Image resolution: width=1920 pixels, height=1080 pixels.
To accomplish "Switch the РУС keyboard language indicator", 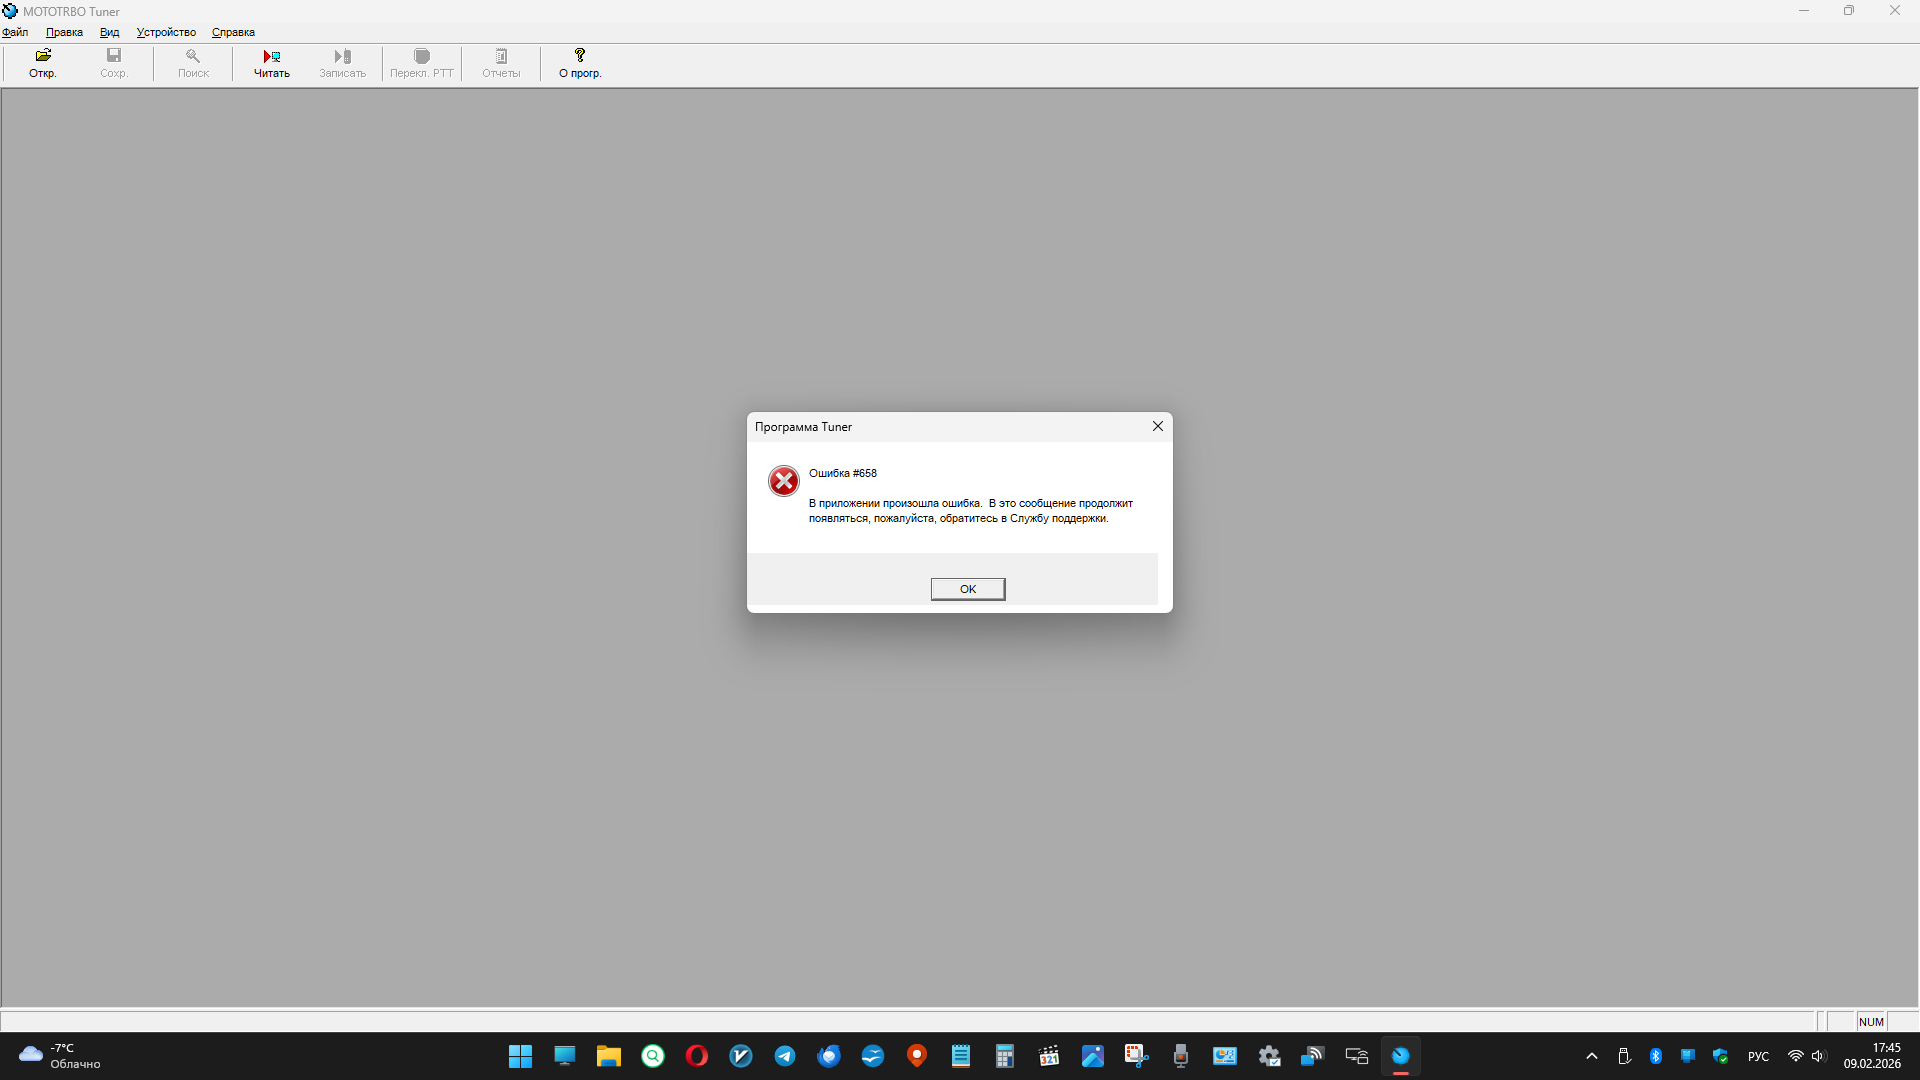I will (x=1758, y=1056).
